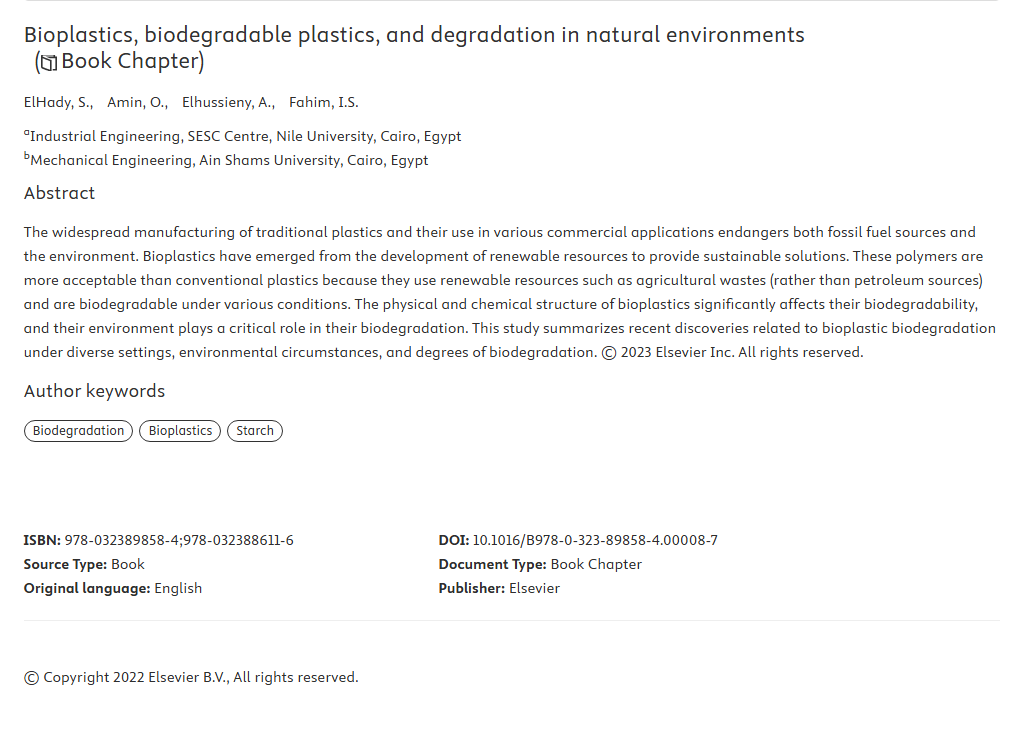Click the DOI number 10.1016/B978-0-323-89858-4.00008-7

pyautogui.click(x=595, y=540)
